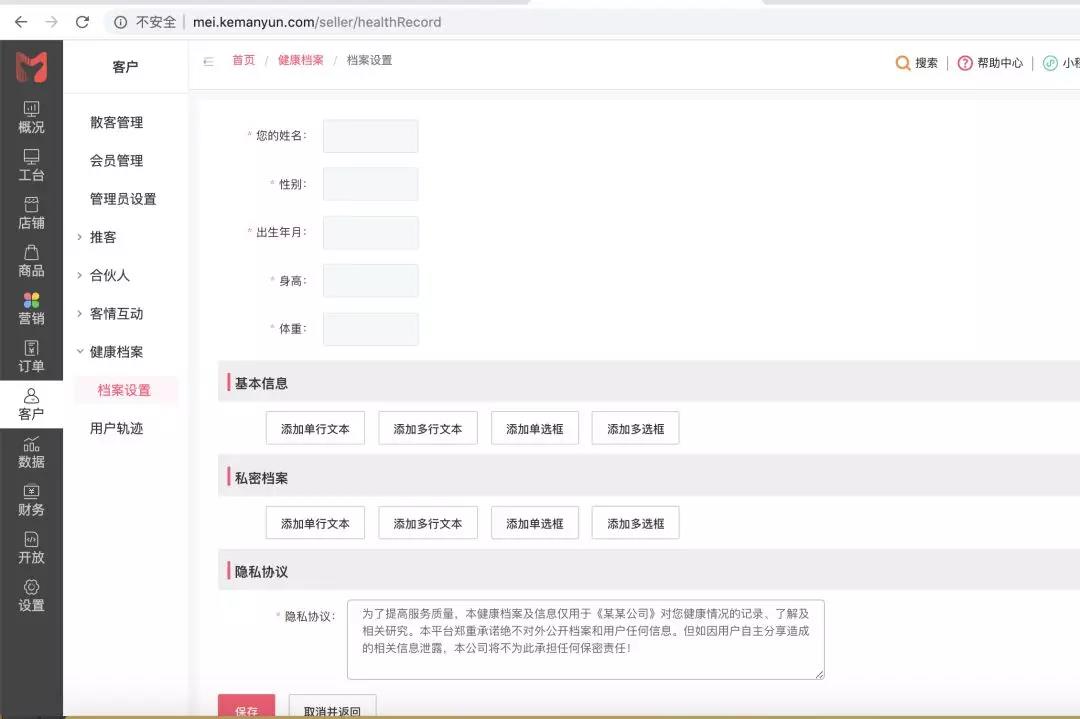Click the 体重 input field
This screenshot has height=719, width=1080.
coord(371,329)
